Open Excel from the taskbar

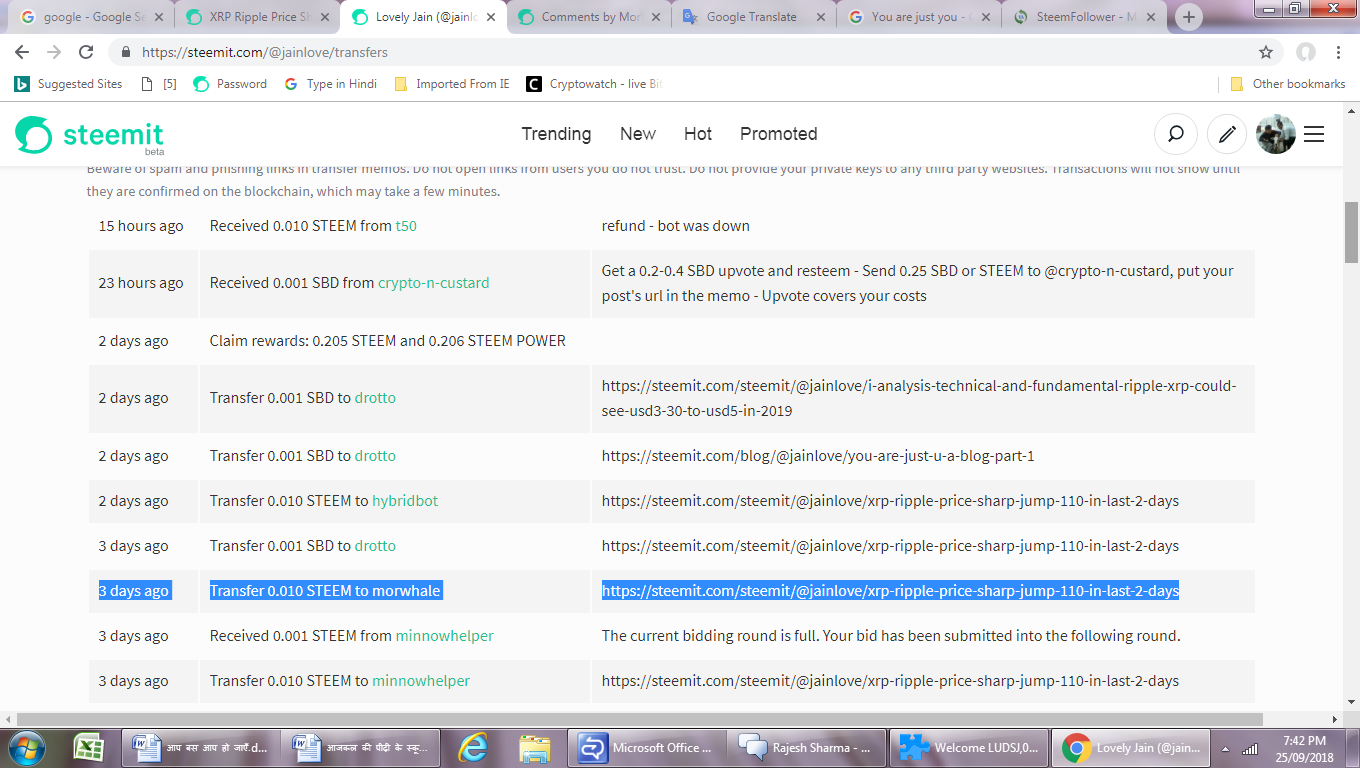[91, 747]
